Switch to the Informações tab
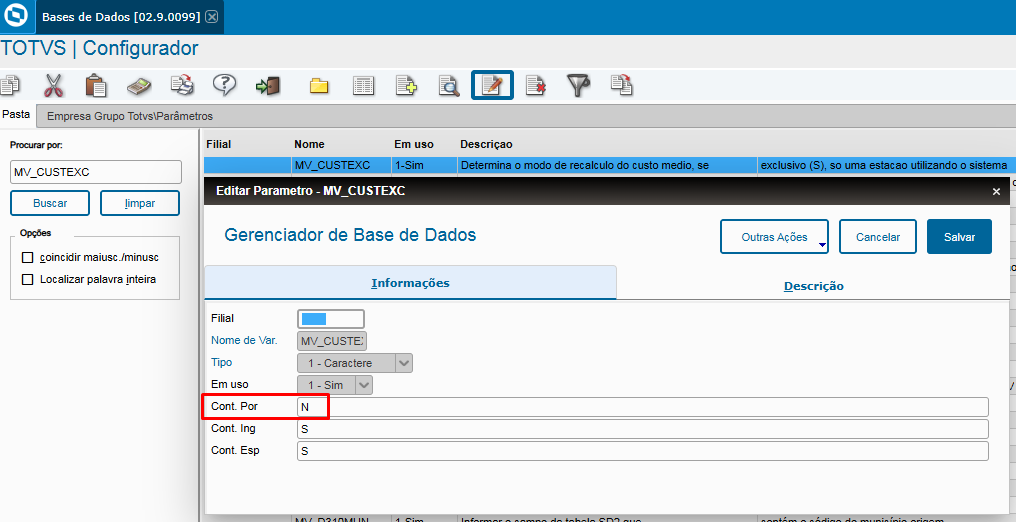This screenshot has width=1016, height=522. (410, 284)
